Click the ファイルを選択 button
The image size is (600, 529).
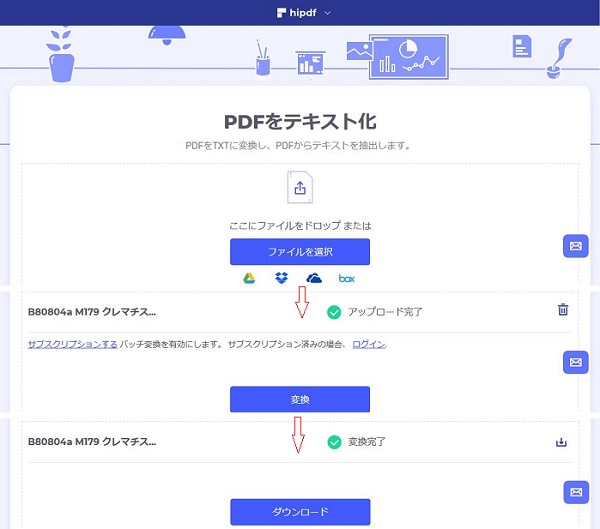click(x=300, y=252)
